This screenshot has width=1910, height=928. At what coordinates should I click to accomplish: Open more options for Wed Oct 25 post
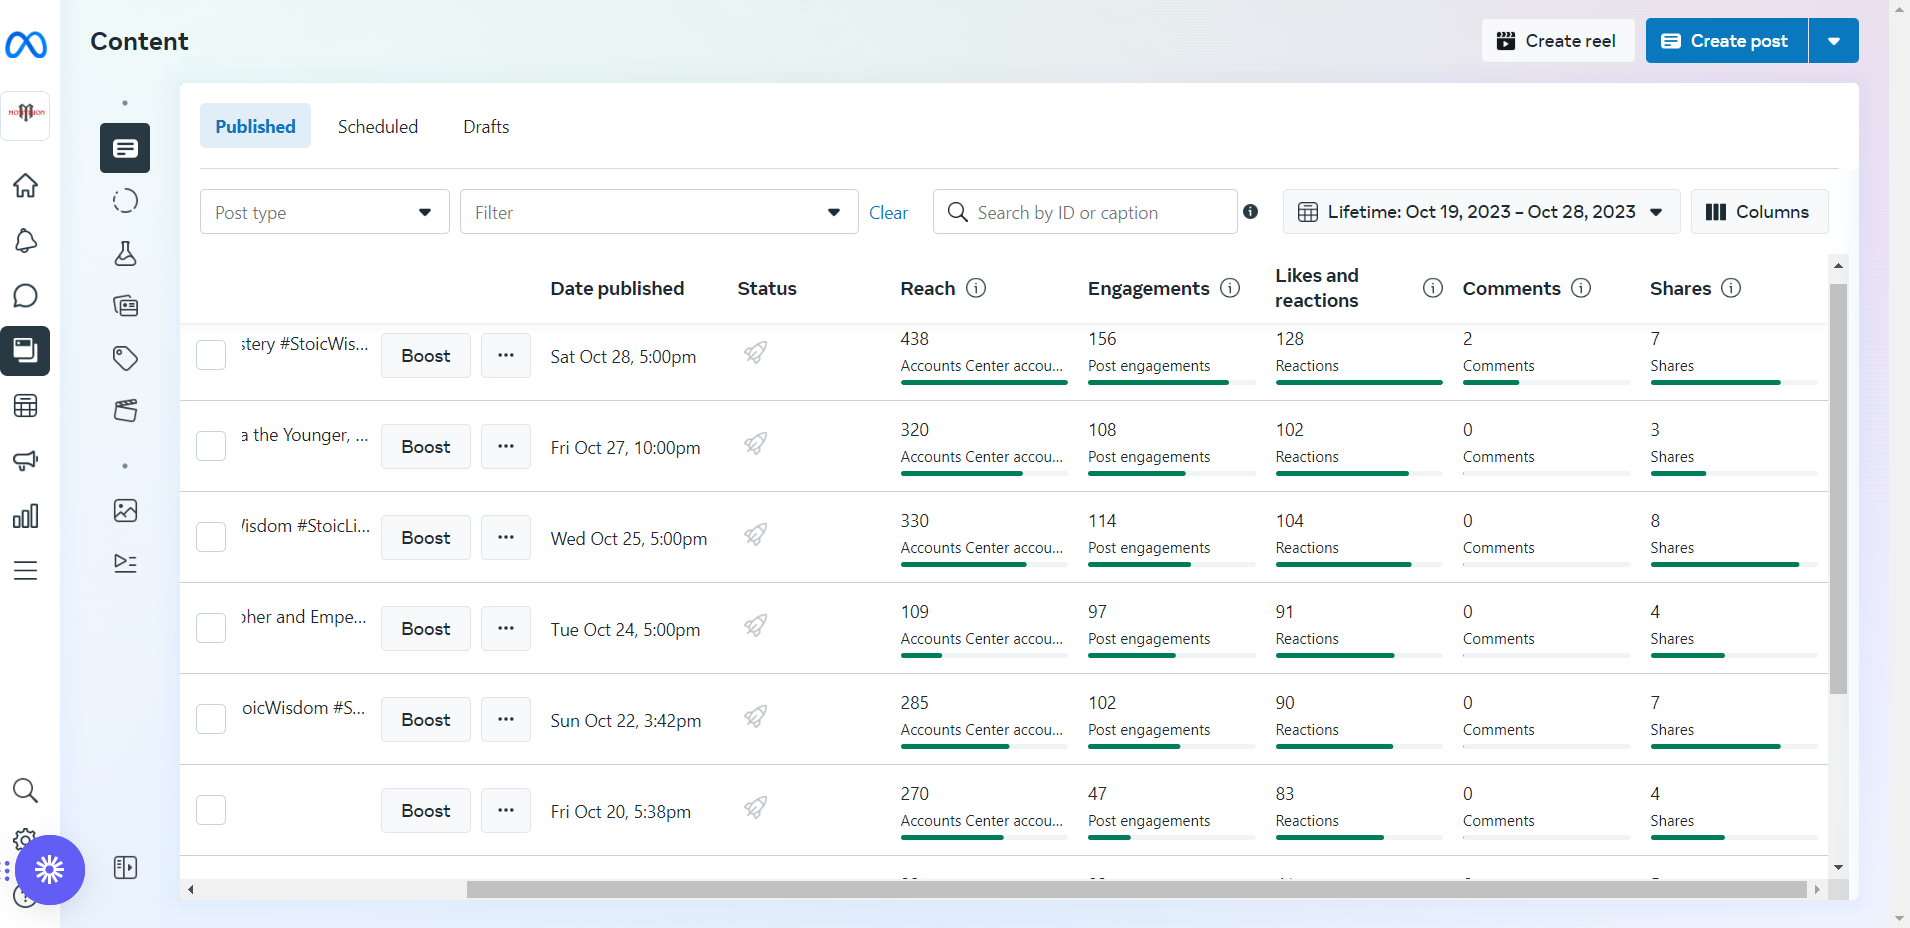tap(506, 538)
